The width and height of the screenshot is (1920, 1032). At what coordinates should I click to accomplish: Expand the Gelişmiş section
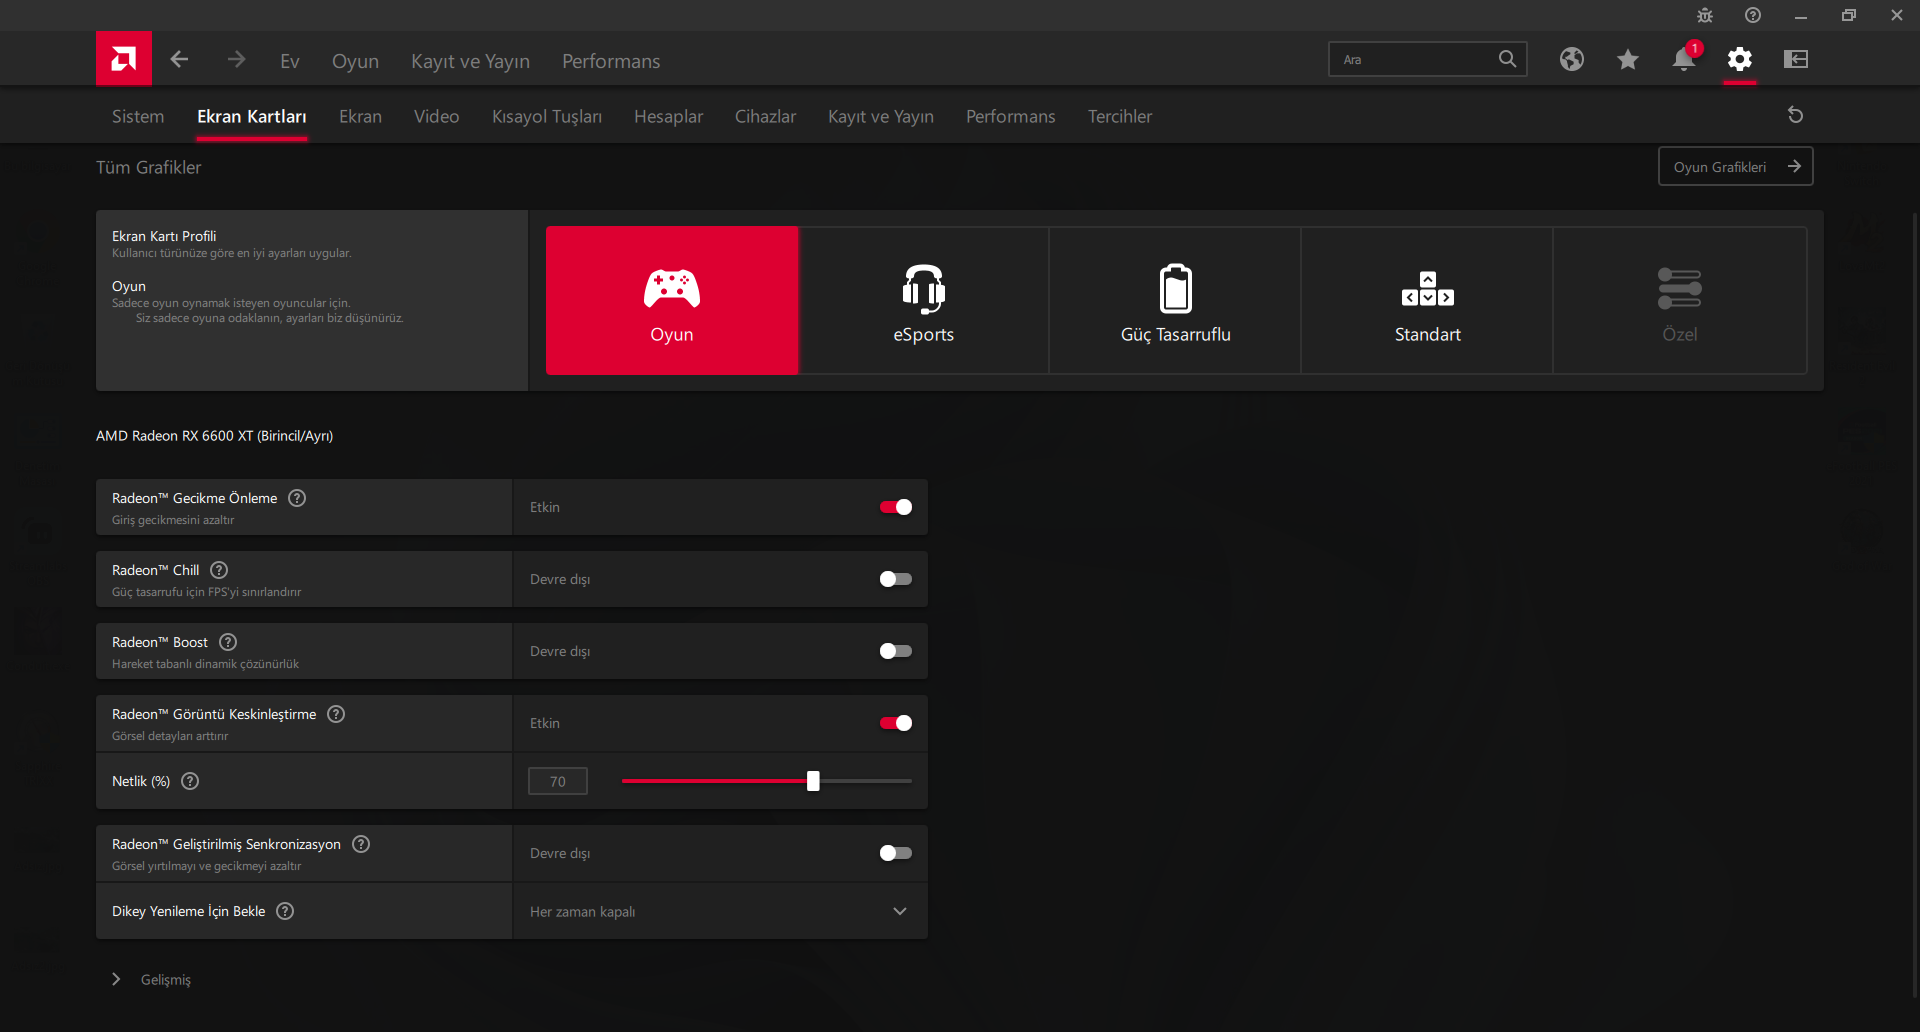tap(153, 980)
